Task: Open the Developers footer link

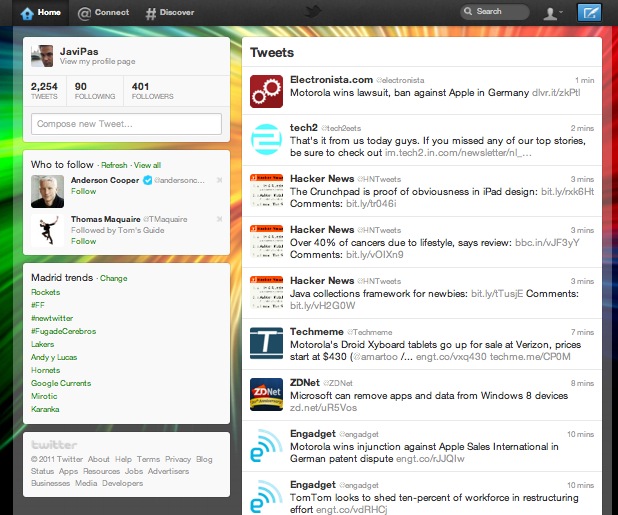Action: 123,483
